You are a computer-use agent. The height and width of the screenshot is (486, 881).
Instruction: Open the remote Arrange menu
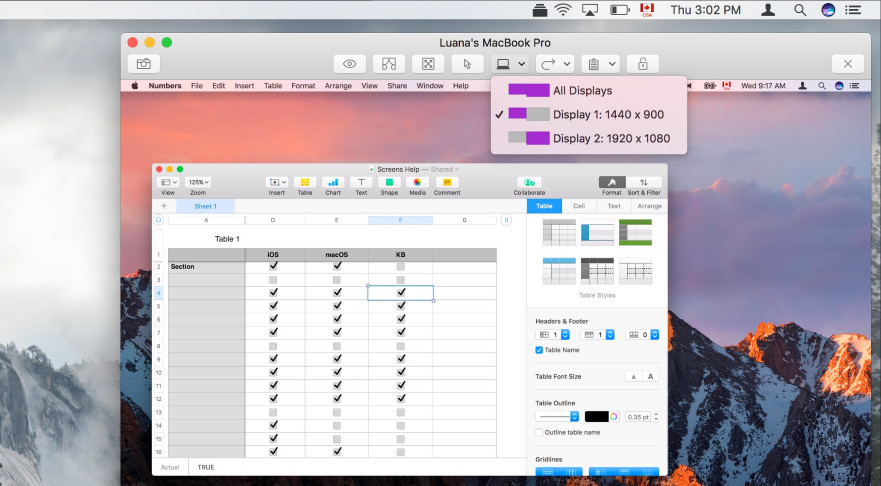tap(338, 86)
